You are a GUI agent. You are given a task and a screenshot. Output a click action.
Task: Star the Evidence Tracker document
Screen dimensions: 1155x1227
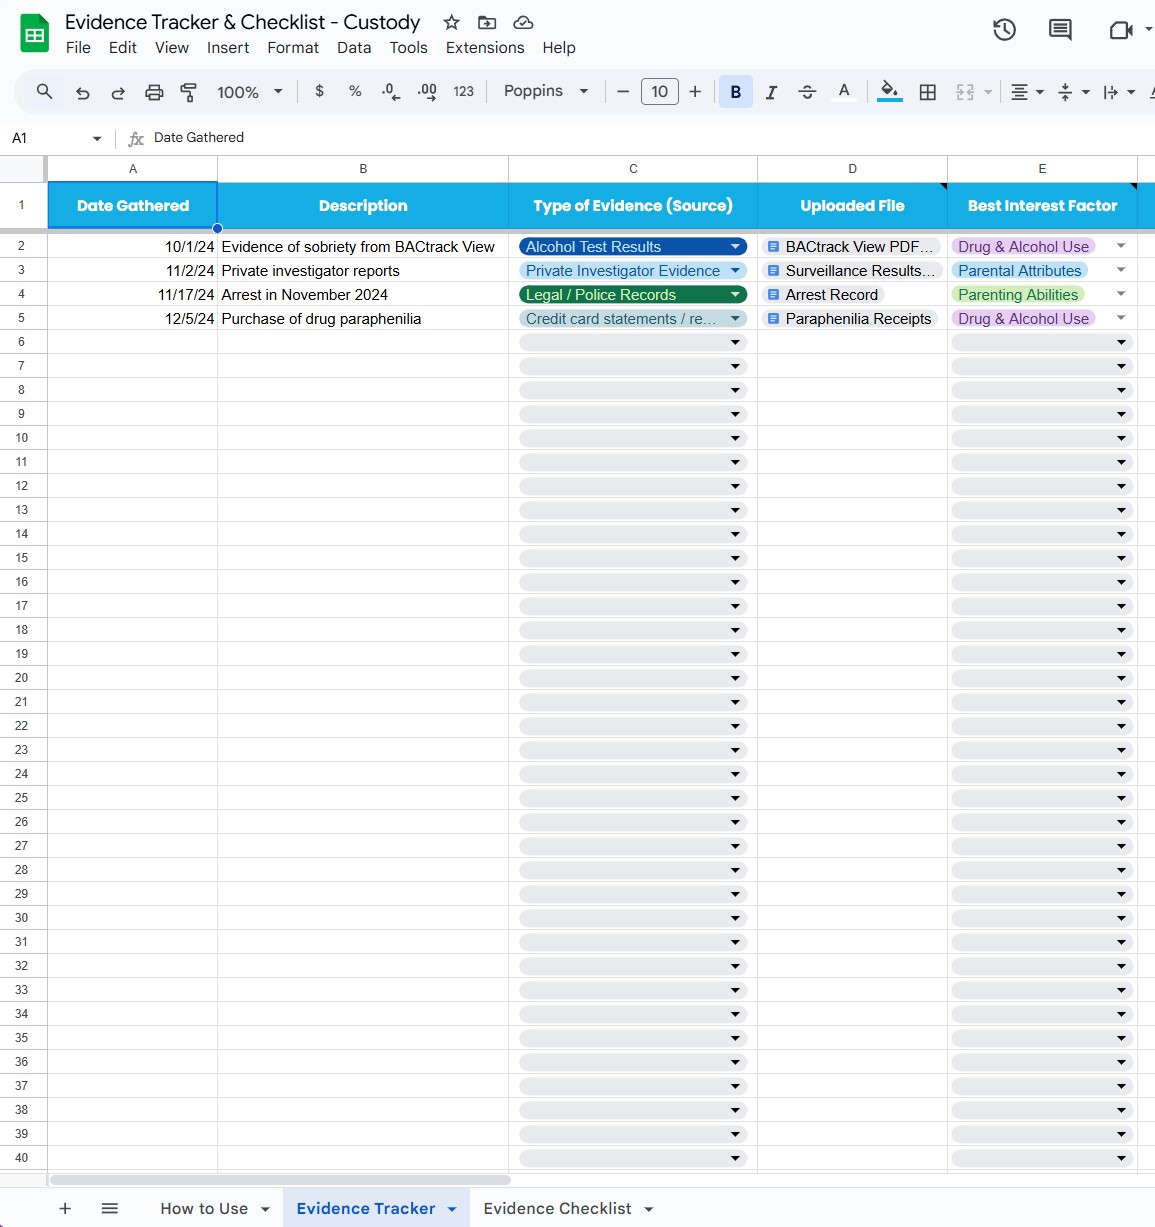coord(452,22)
